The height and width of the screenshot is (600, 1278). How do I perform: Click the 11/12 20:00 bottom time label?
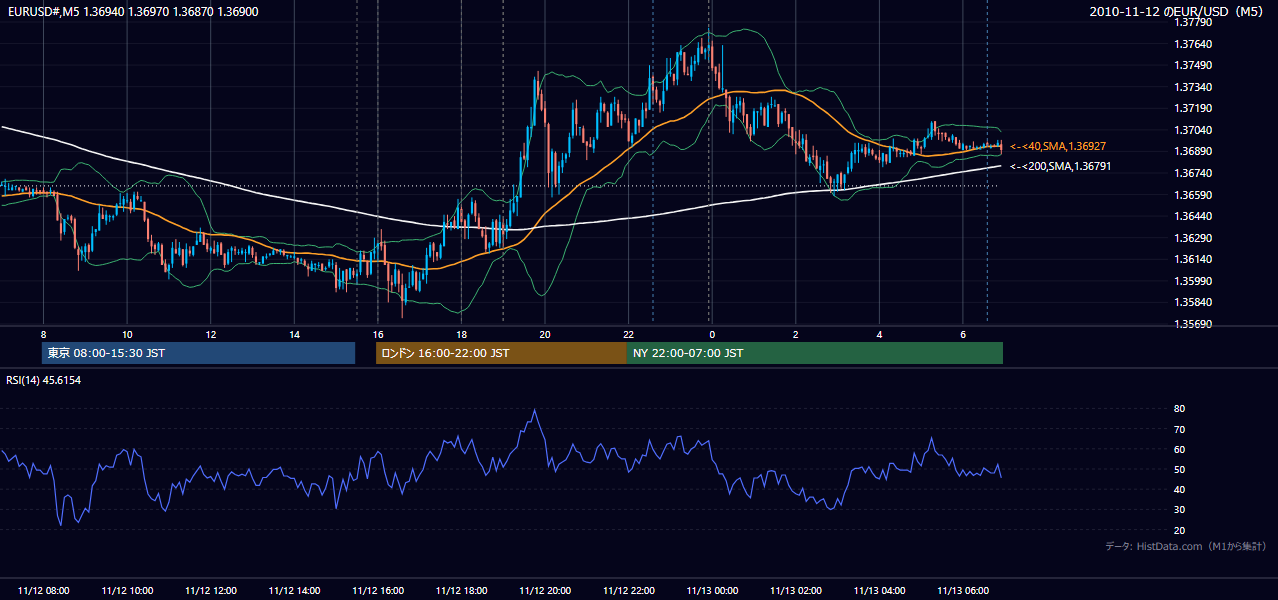tap(545, 591)
